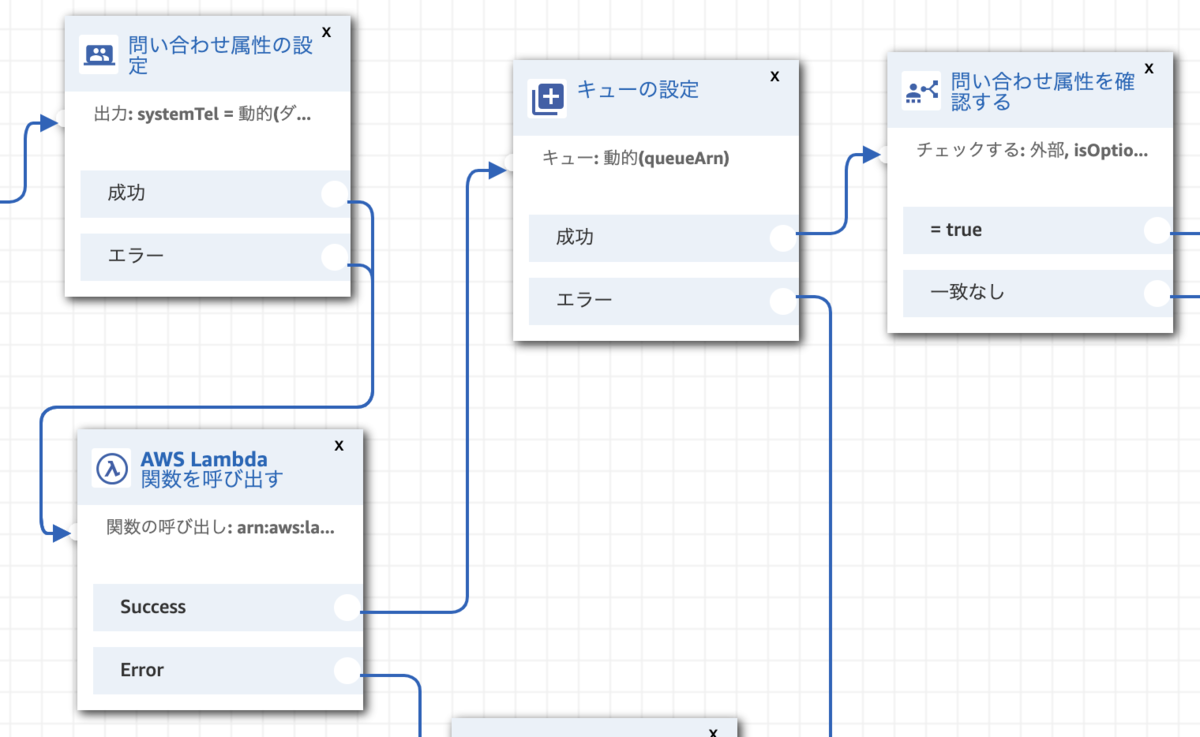
Task: Click the 成功 output connector on キューの設定
Action: click(x=781, y=238)
